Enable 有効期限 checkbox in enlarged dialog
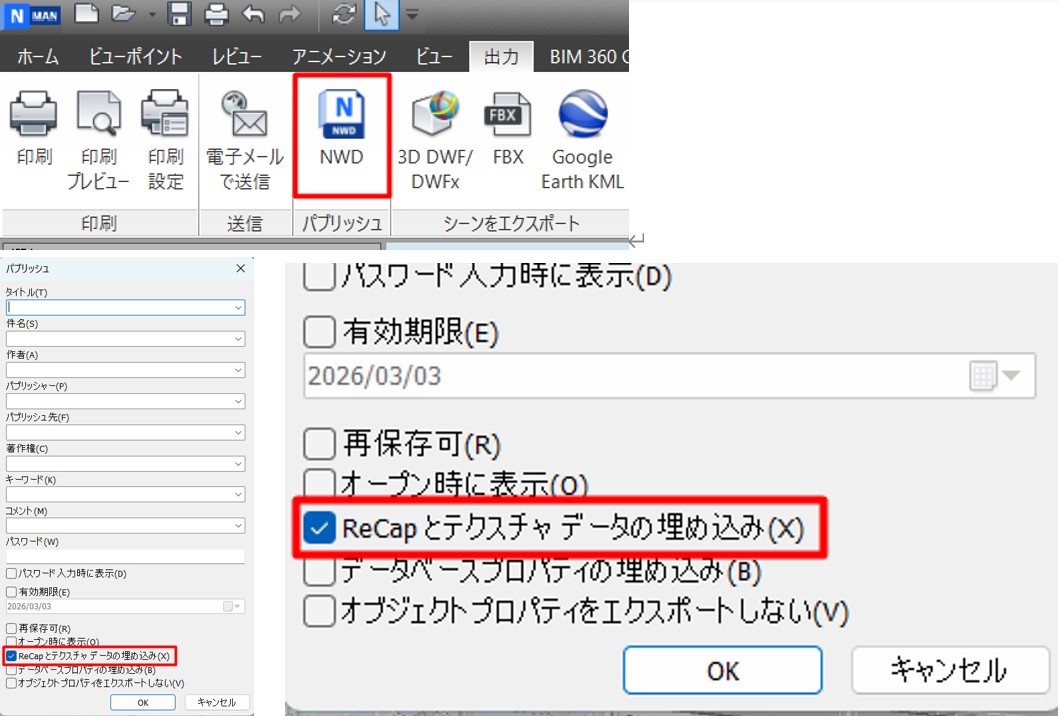The image size is (1058, 716). pos(319,330)
